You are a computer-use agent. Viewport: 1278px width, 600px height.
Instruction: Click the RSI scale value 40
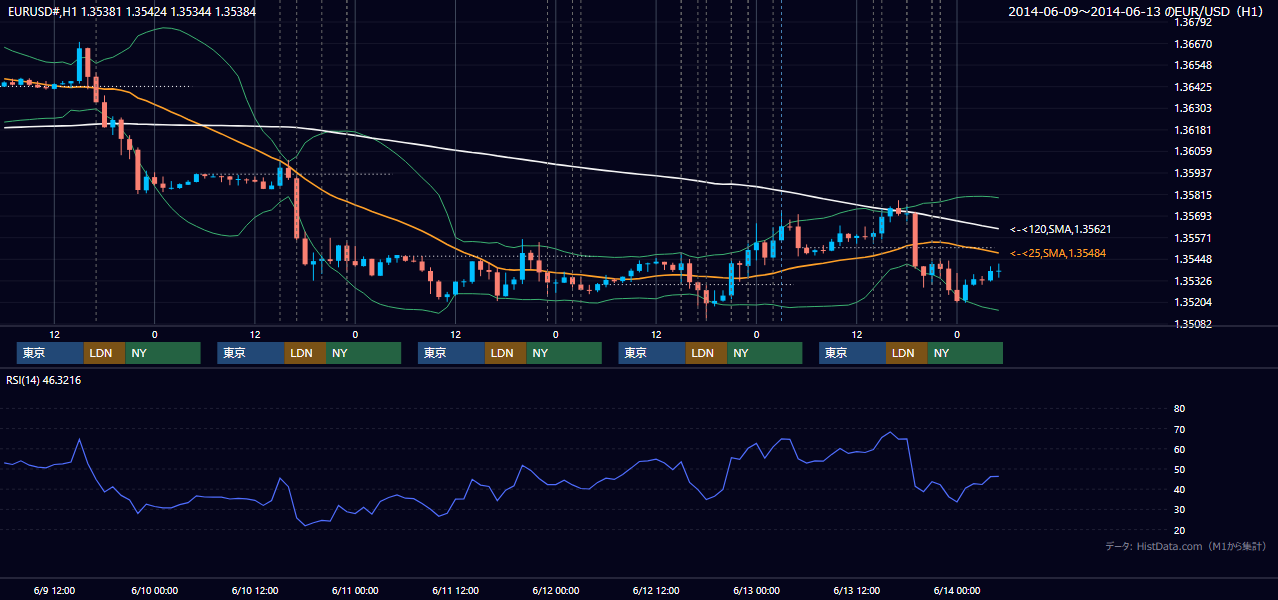pos(1179,489)
